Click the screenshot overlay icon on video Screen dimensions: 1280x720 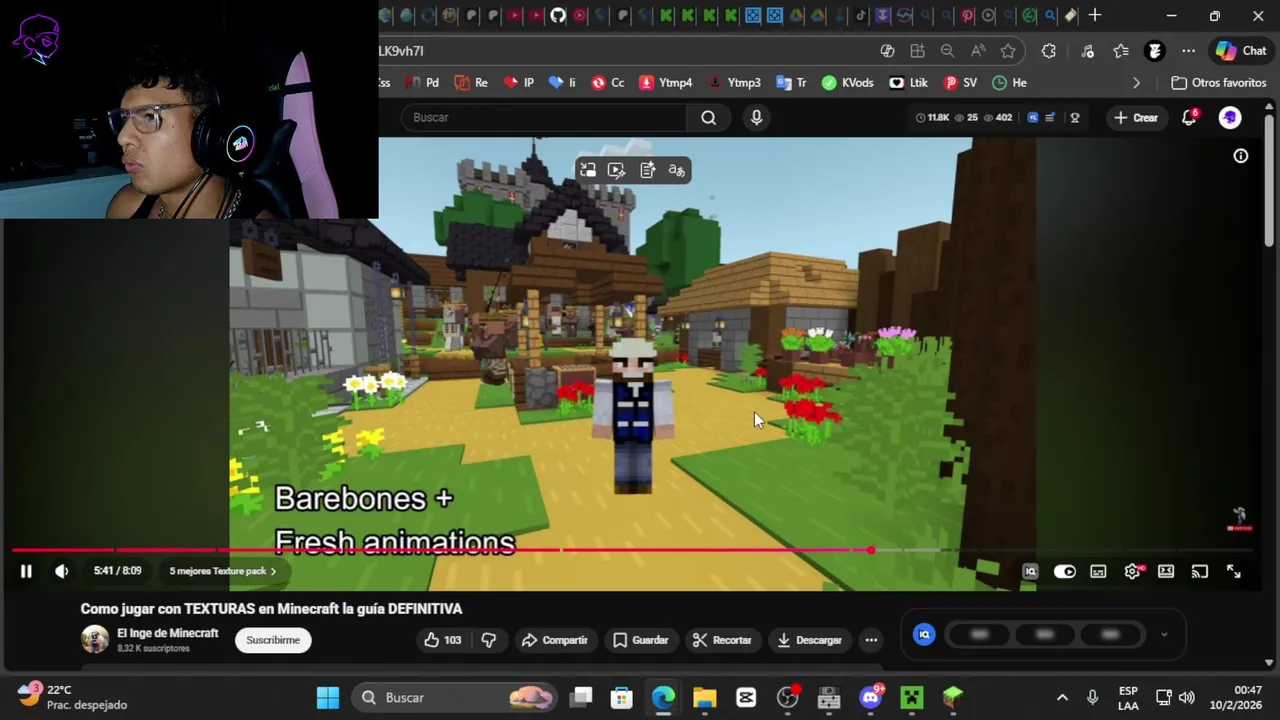(x=617, y=171)
